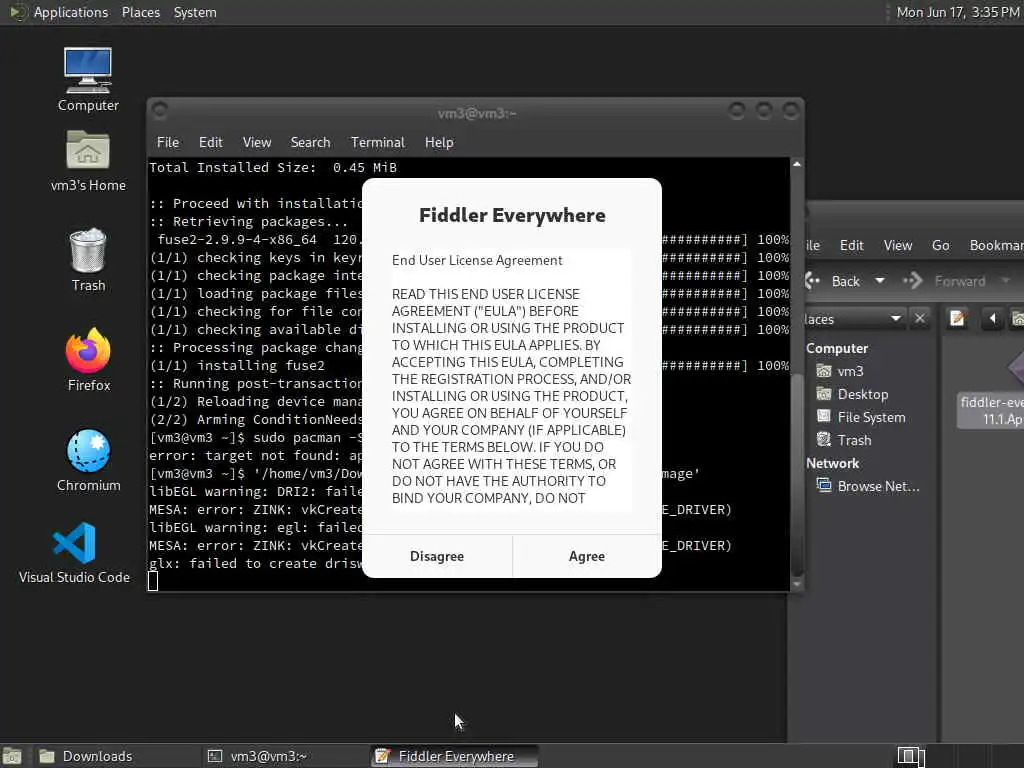Viewport: 1024px width, 768px height.
Task: Open vm3's Home folder icon
Action: point(88,160)
